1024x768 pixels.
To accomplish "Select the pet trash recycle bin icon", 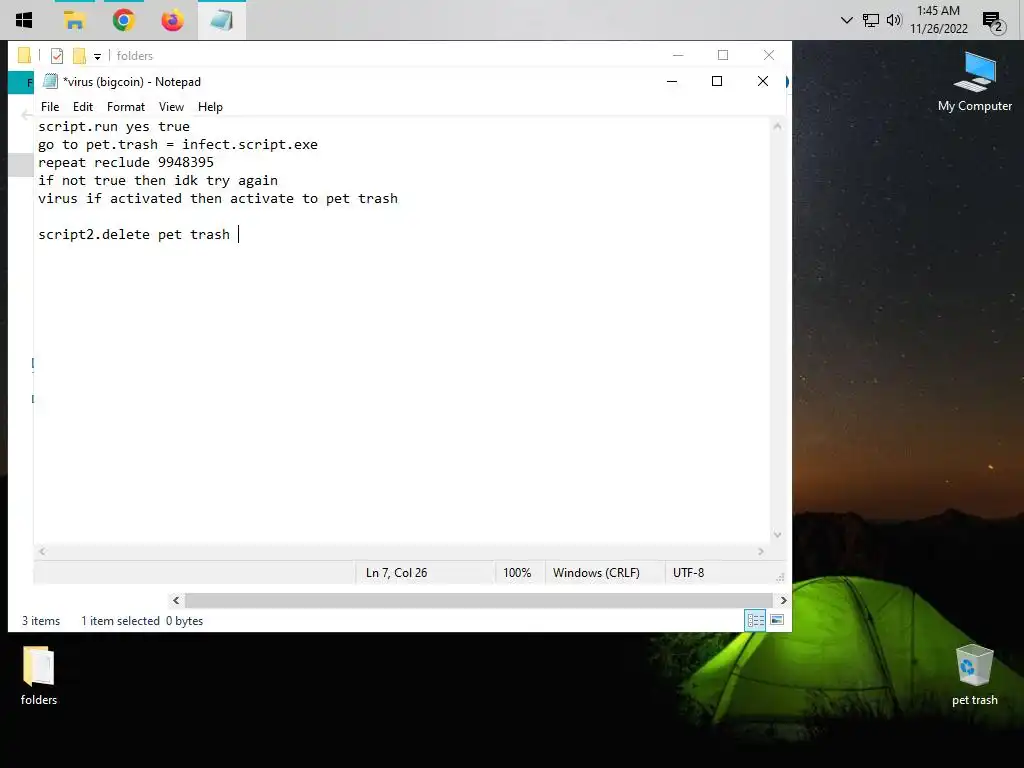I will tap(974, 675).
